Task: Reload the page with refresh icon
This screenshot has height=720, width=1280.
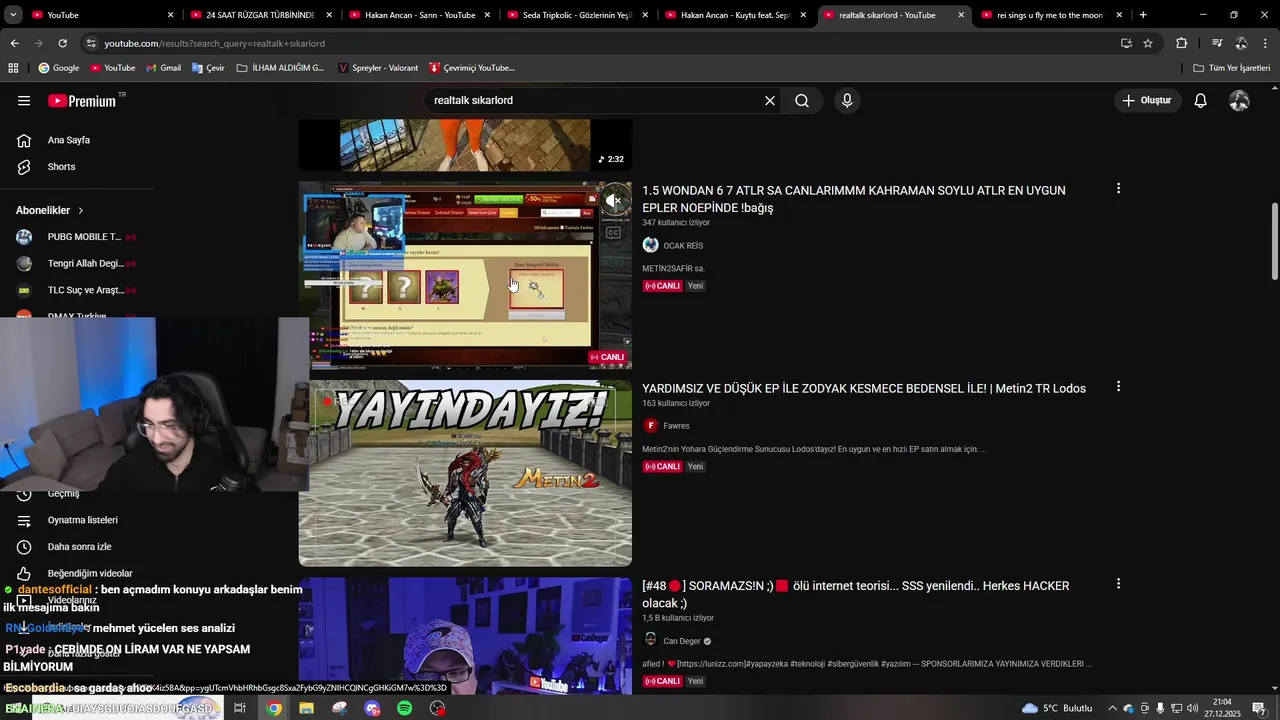Action: tap(62, 44)
